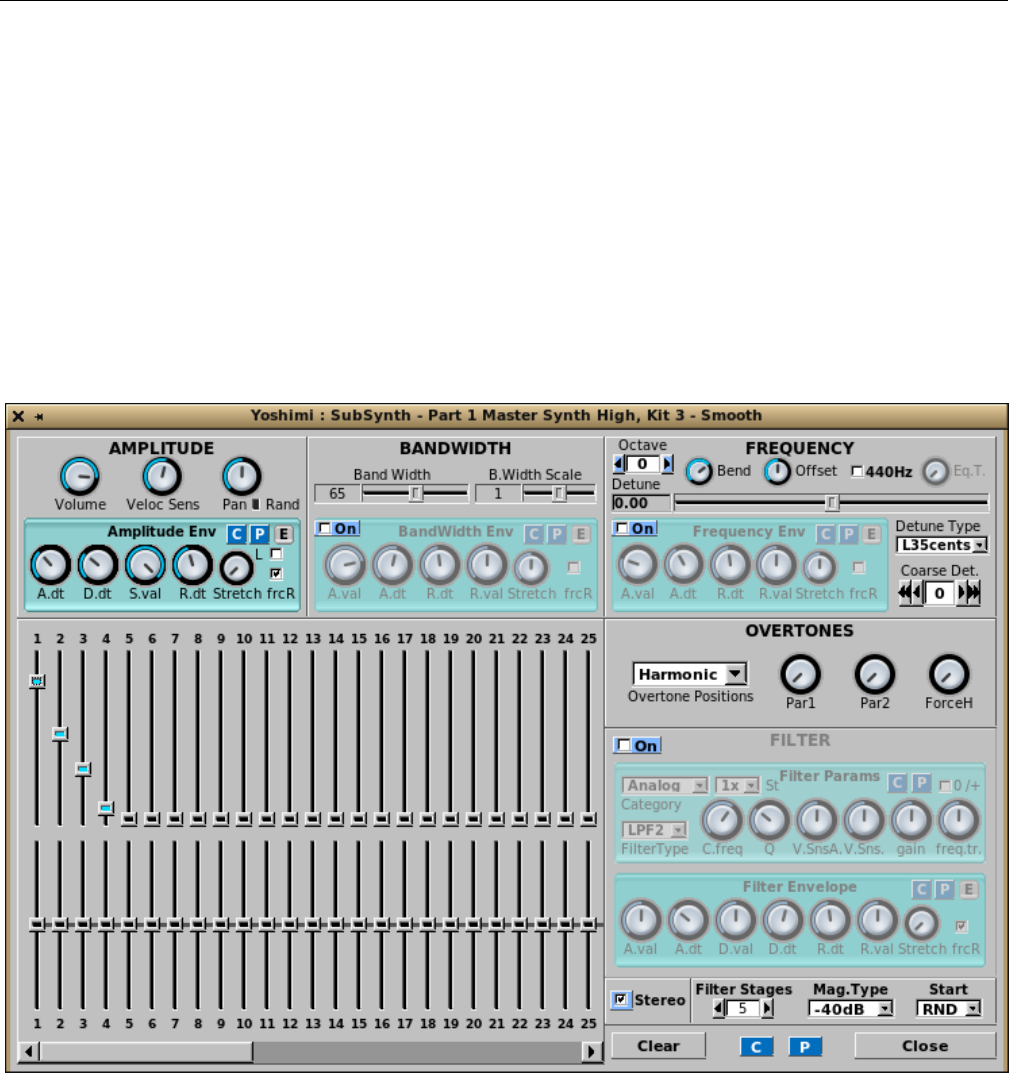Open the 1x filter stages dropdown
Screen dimensions: 1009x1073
pos(737,786)
